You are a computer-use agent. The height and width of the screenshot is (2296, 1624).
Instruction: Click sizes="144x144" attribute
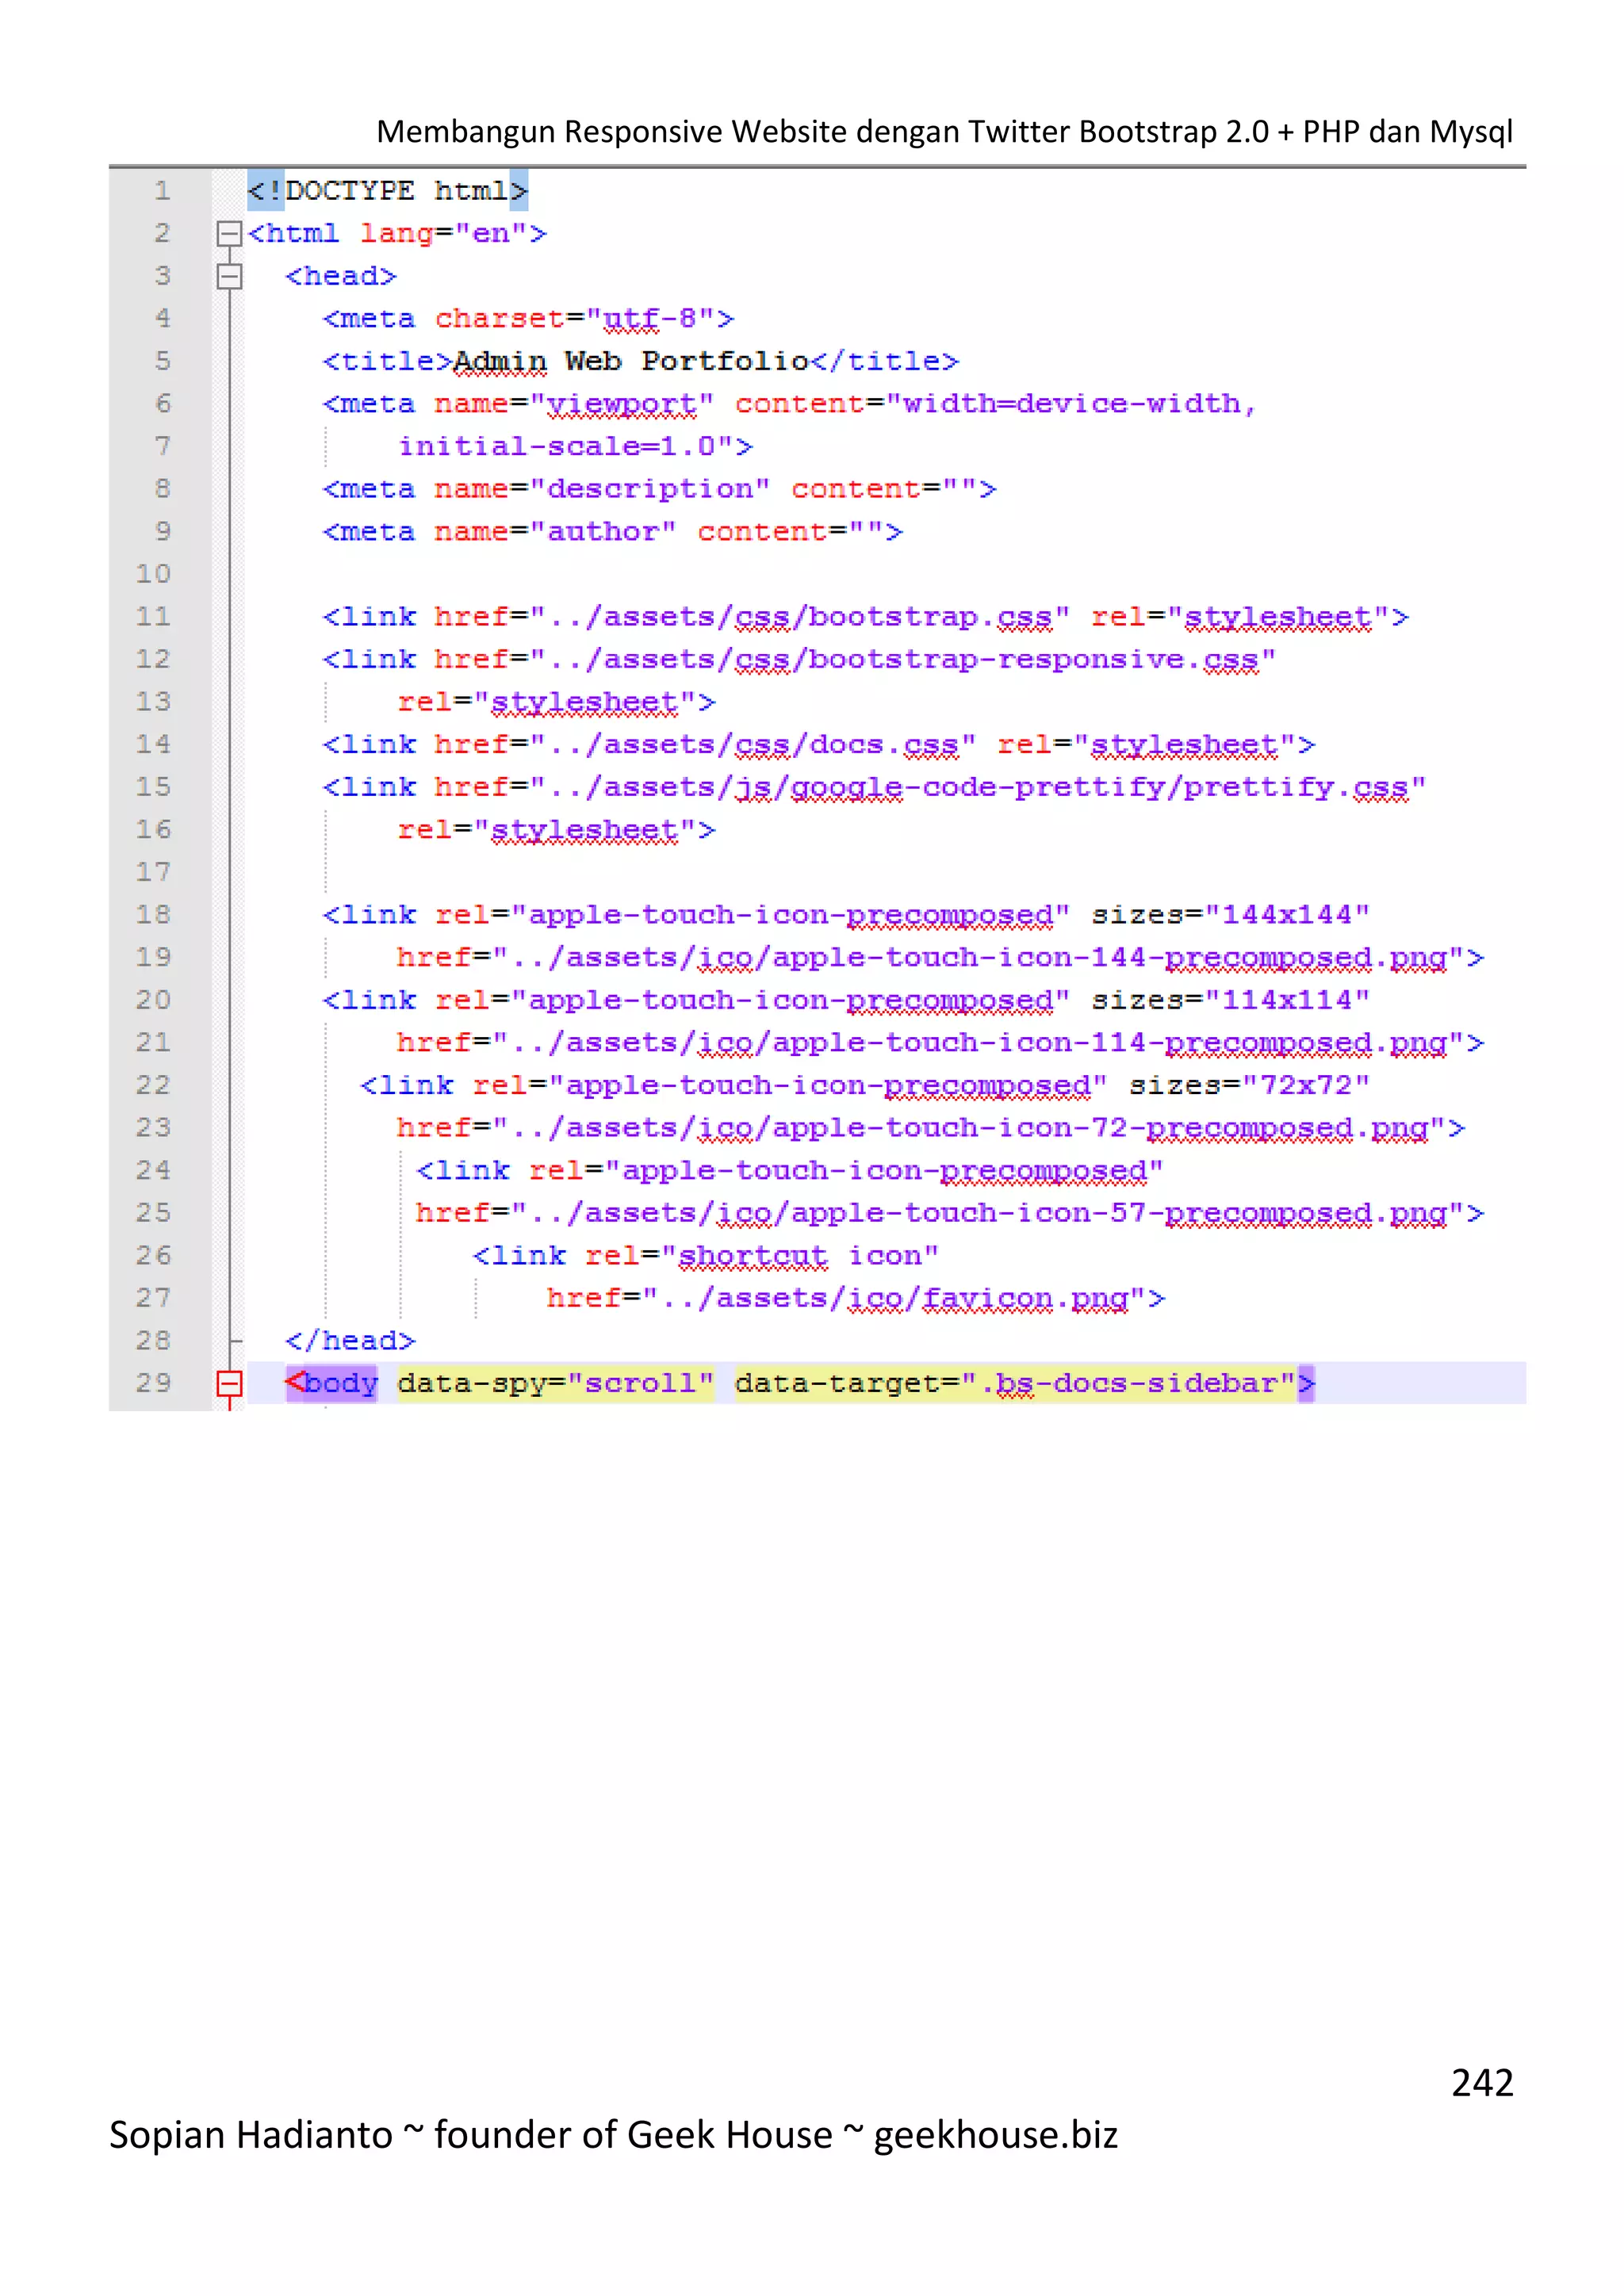click(1230, 915)
